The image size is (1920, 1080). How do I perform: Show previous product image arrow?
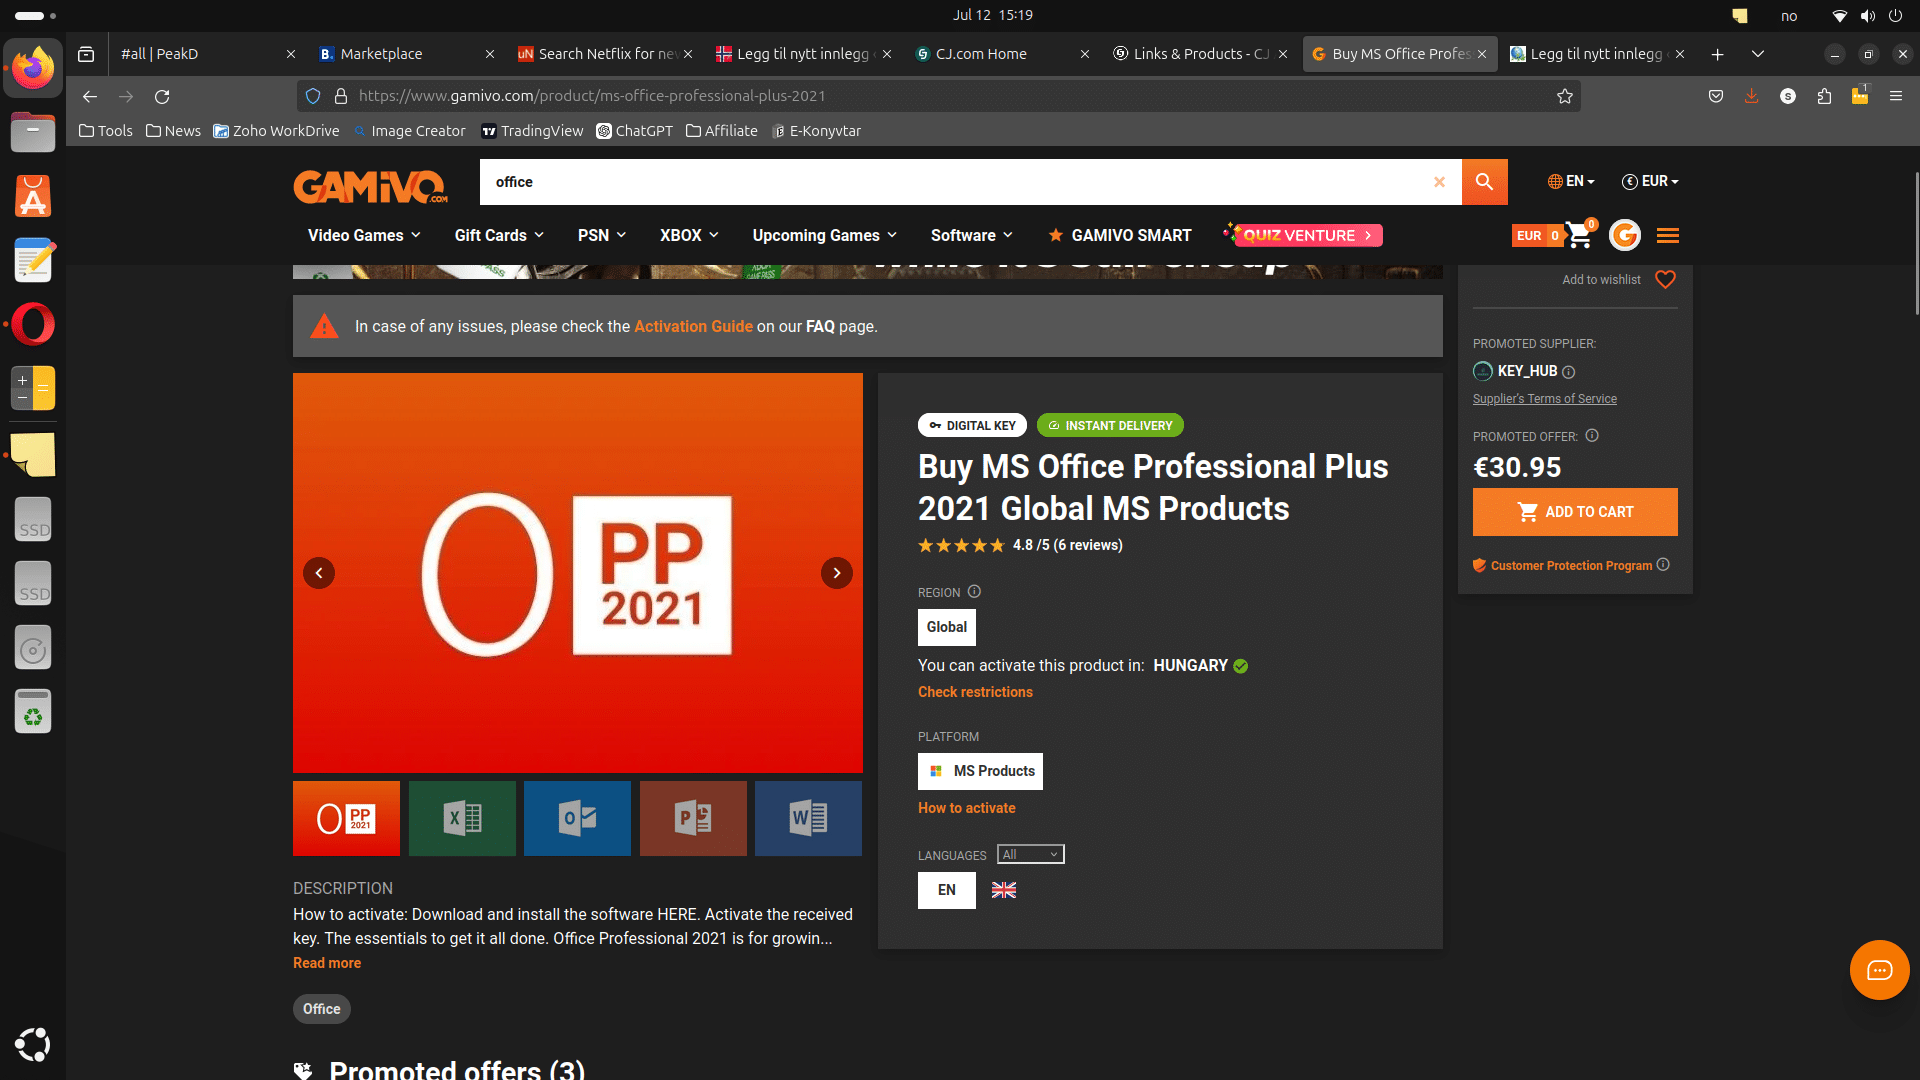[319, 573]
